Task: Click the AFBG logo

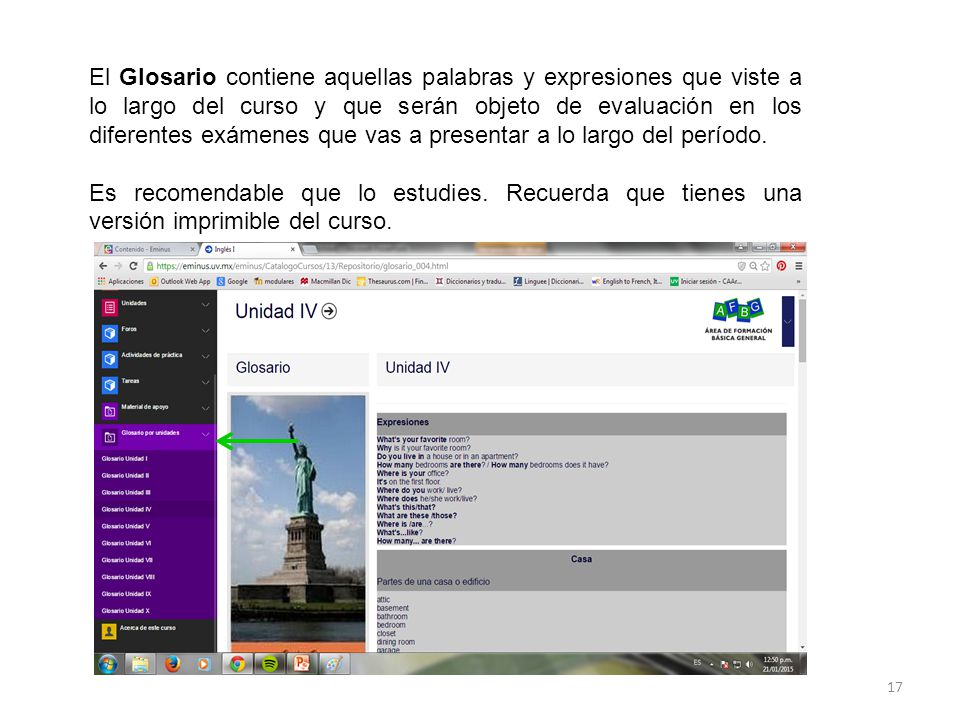Action: pos(738,320)
